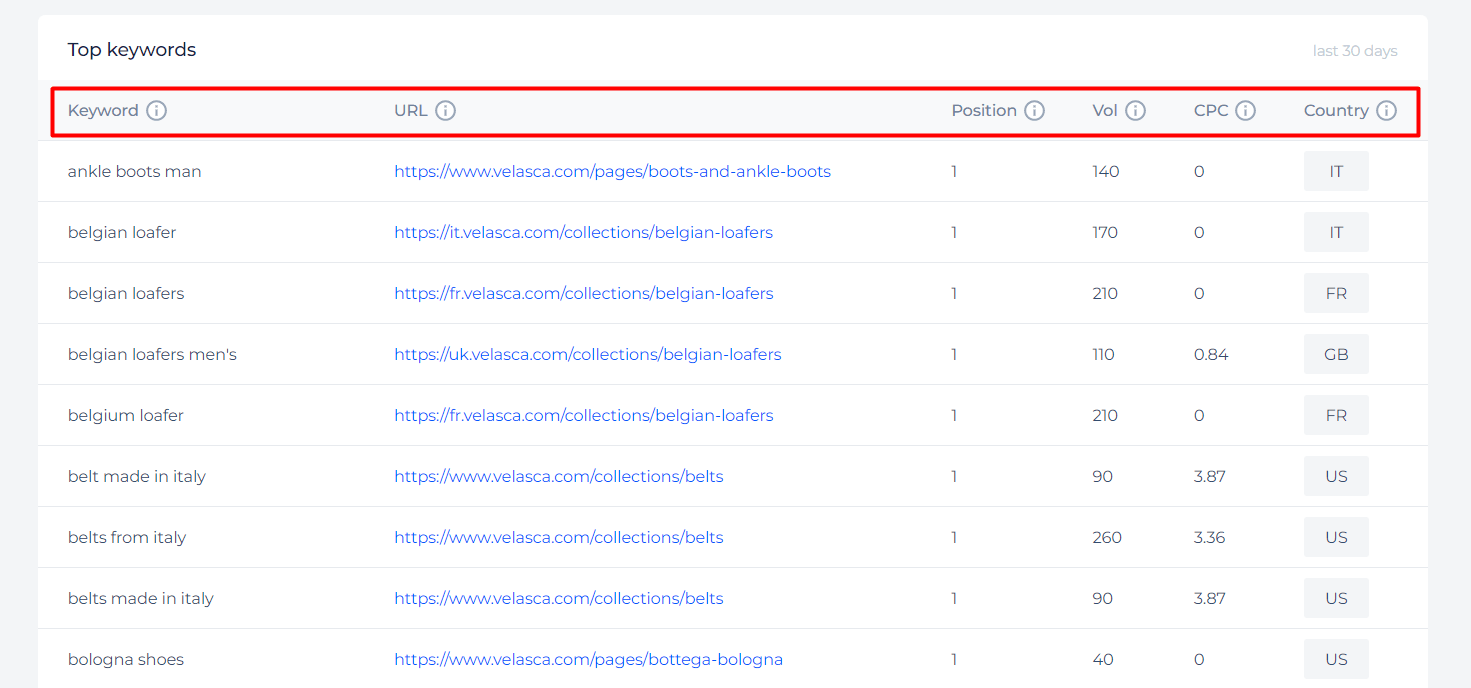The image size is (1471, 688).
Task: Click the last 30 days label
Action: (x=1355, y=51)
